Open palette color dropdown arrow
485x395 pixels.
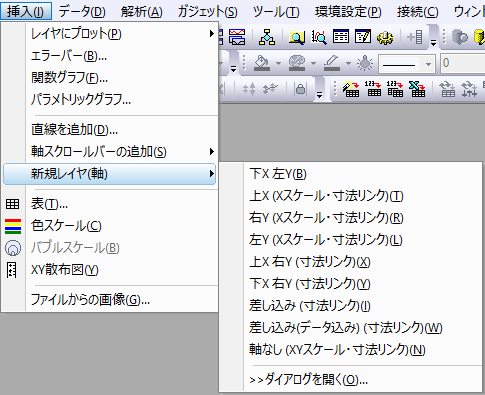[x=313, y=63]
